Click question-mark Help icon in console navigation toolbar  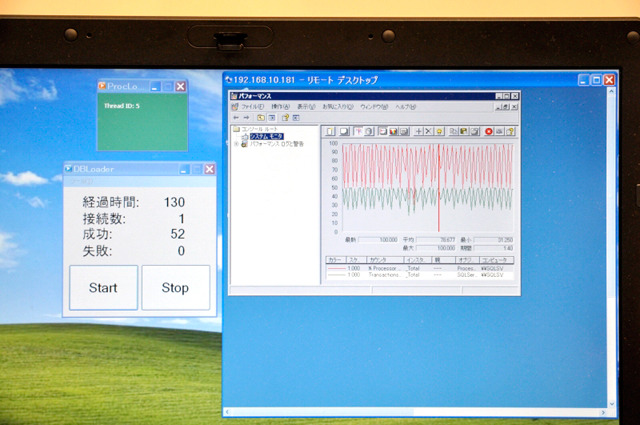click(x=285, y=118)
